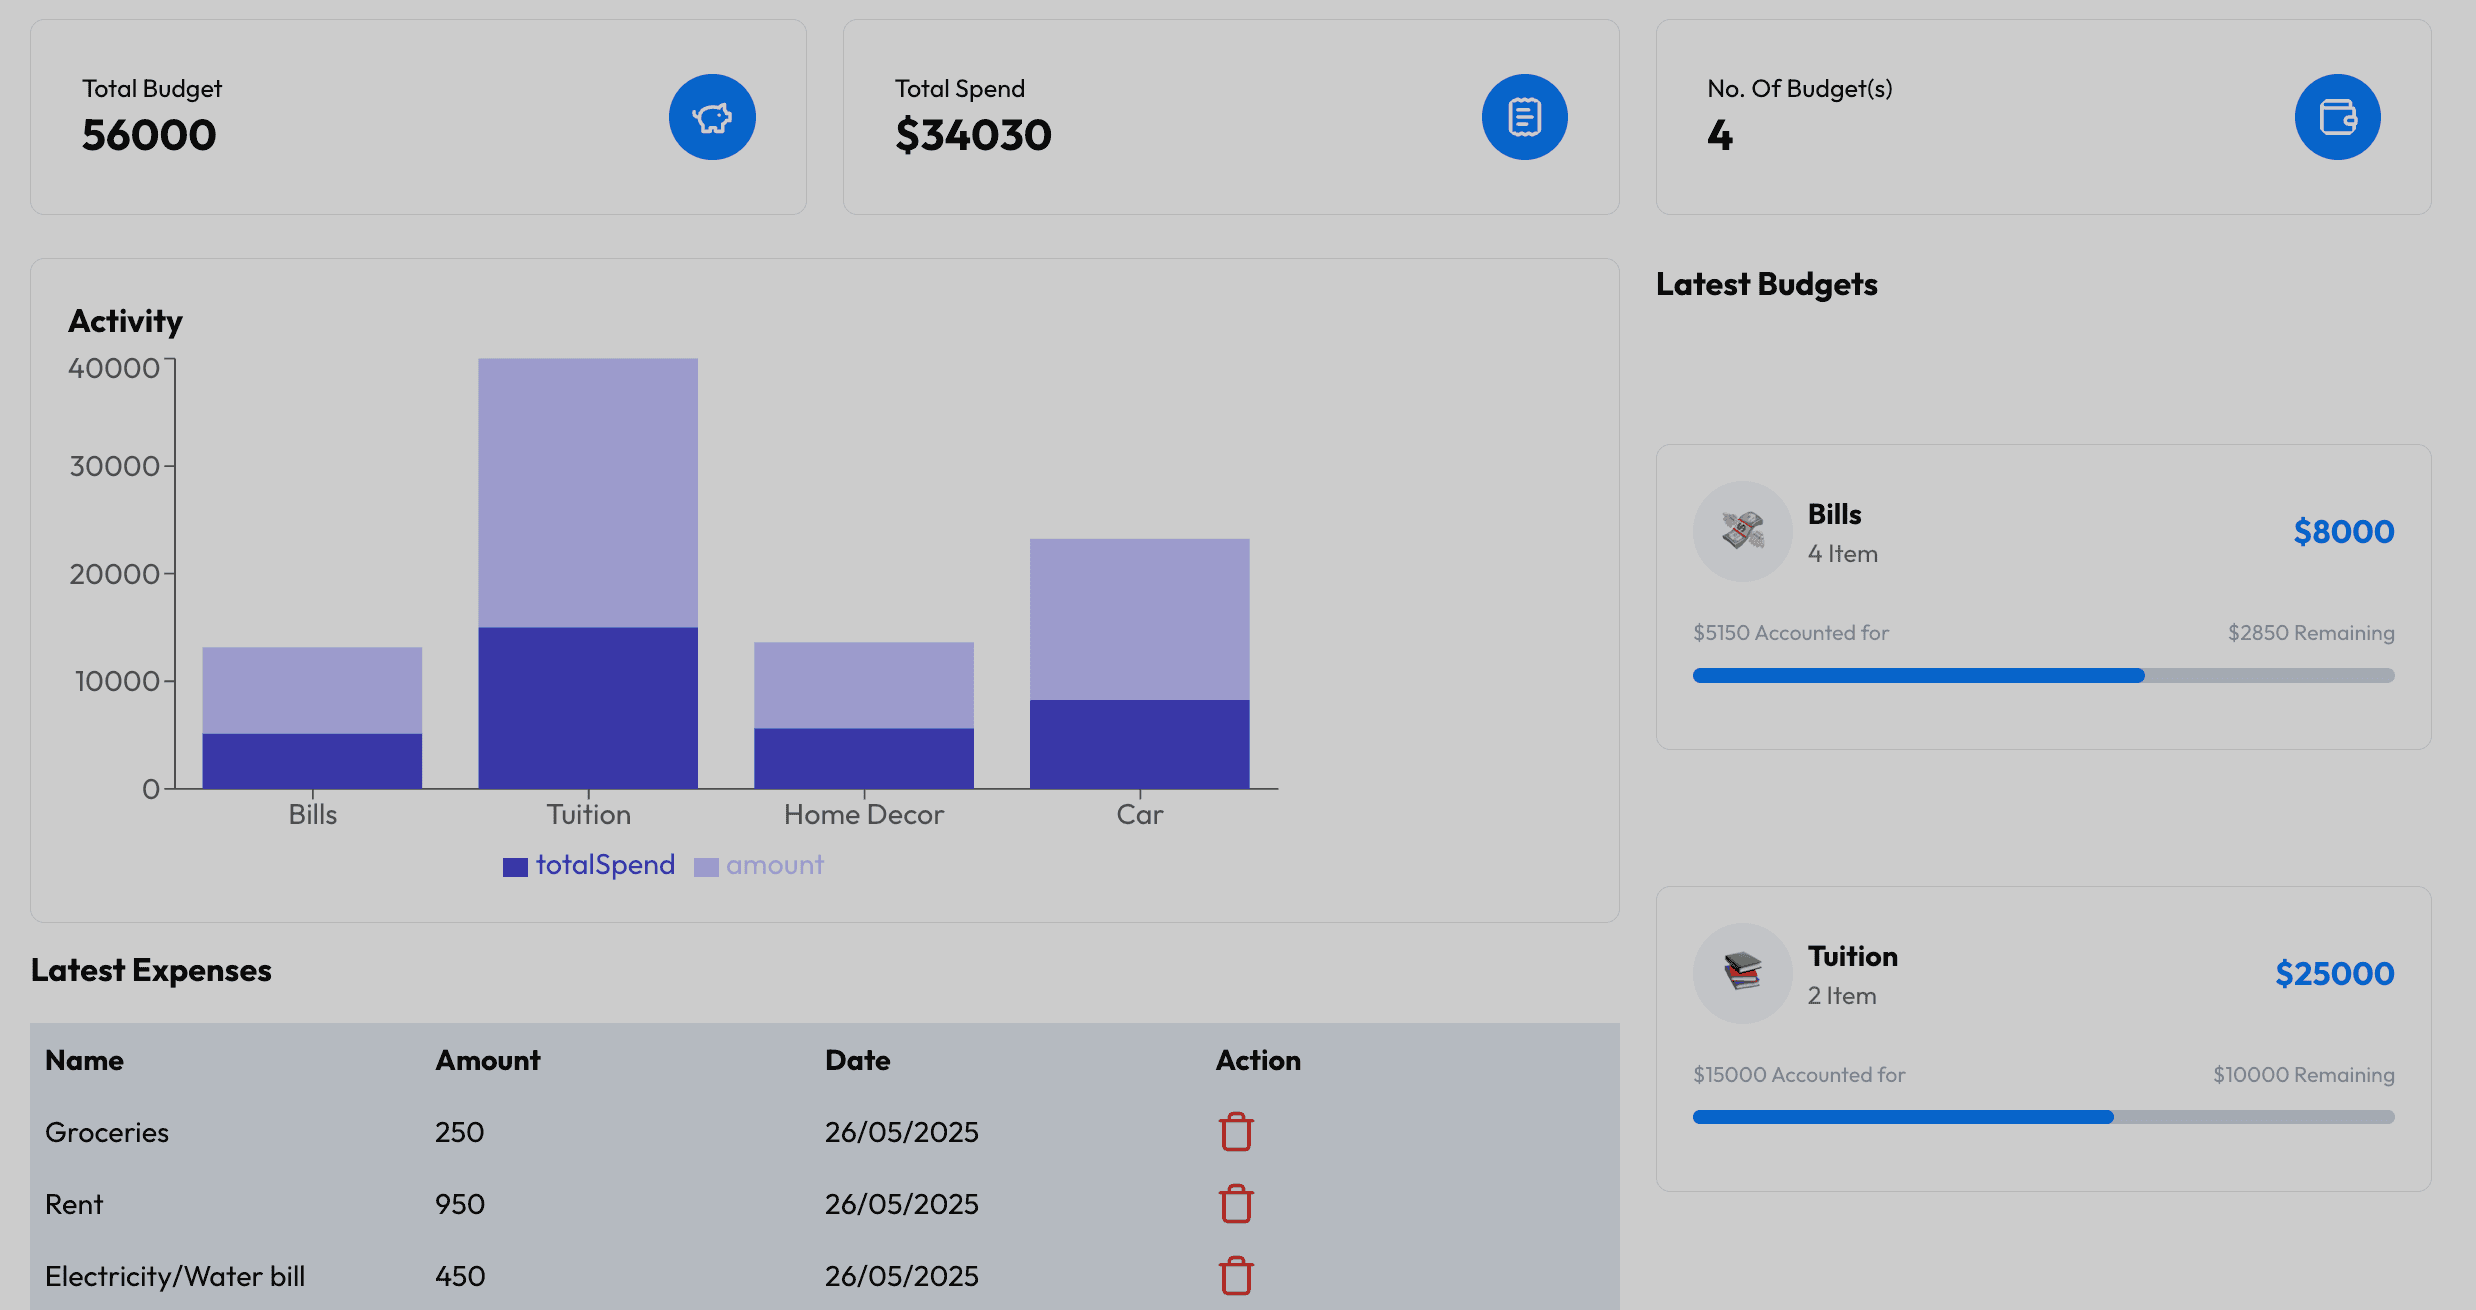Click the 450 amount cell

pos(460,1276)
